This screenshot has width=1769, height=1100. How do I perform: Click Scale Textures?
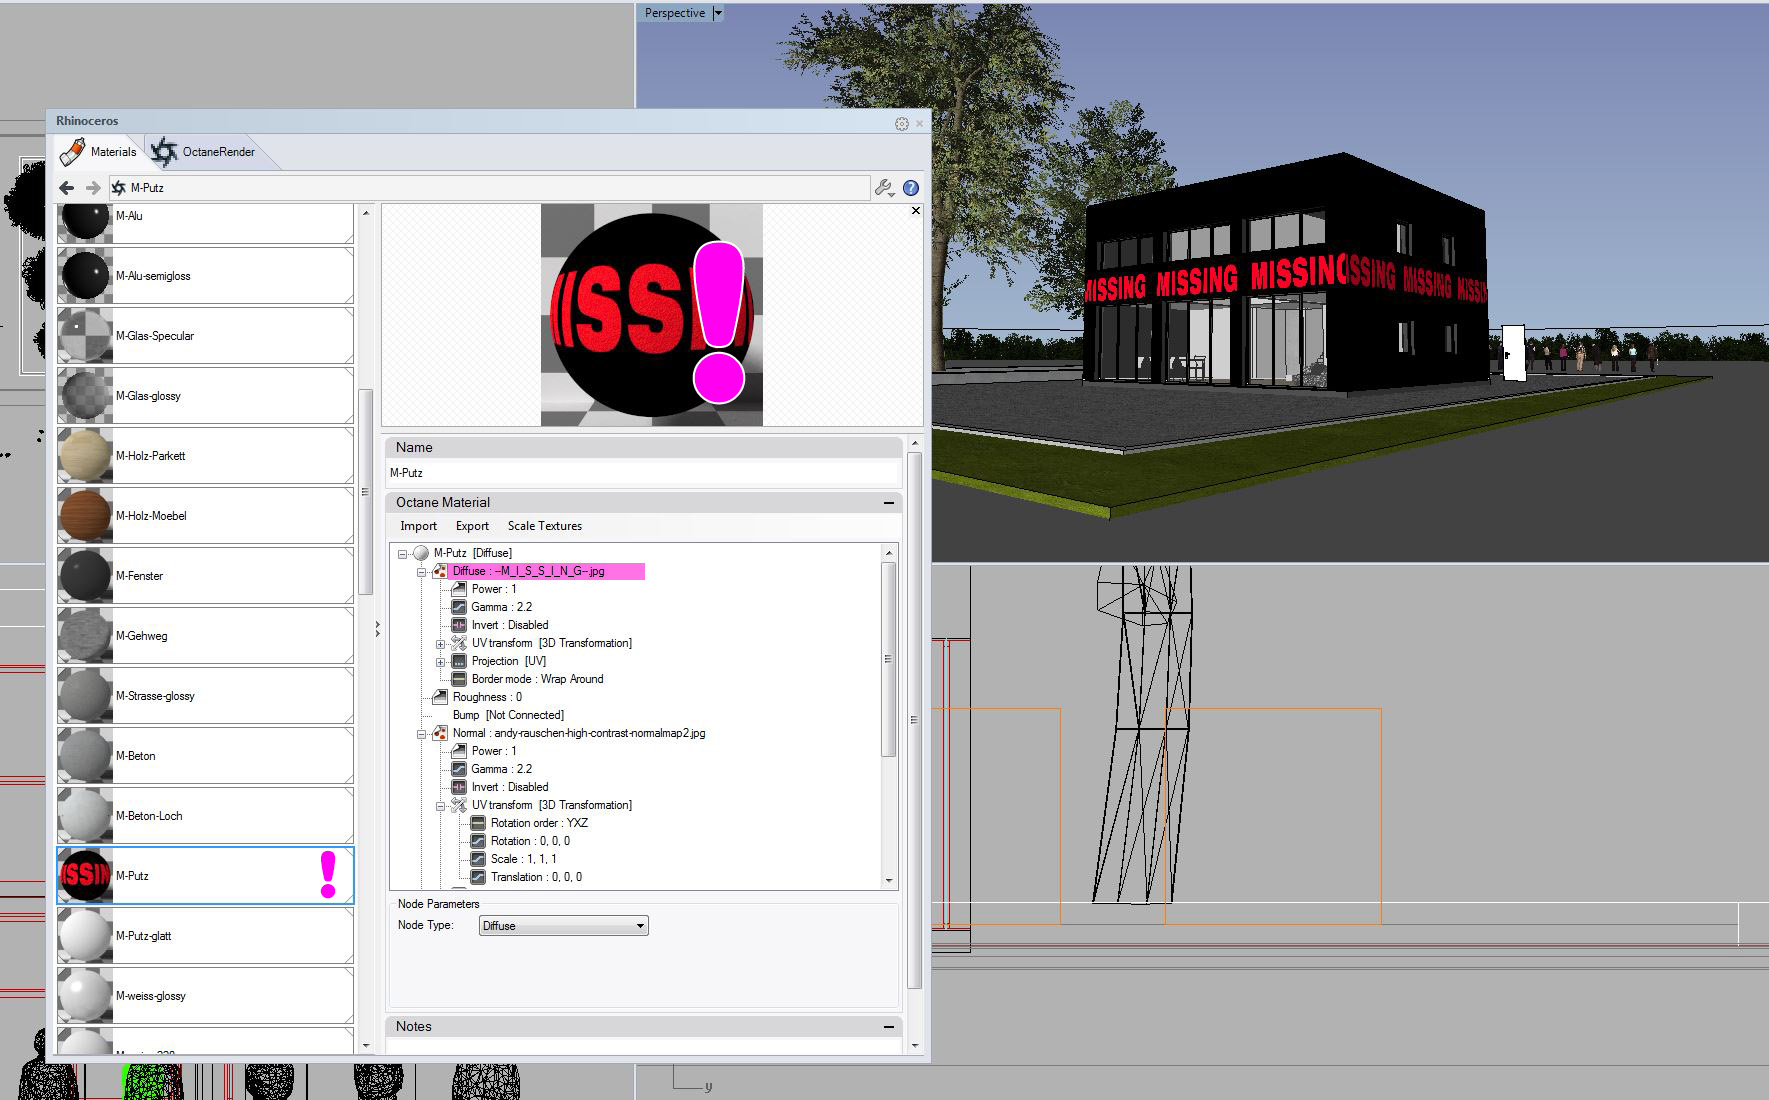(544, 526)
